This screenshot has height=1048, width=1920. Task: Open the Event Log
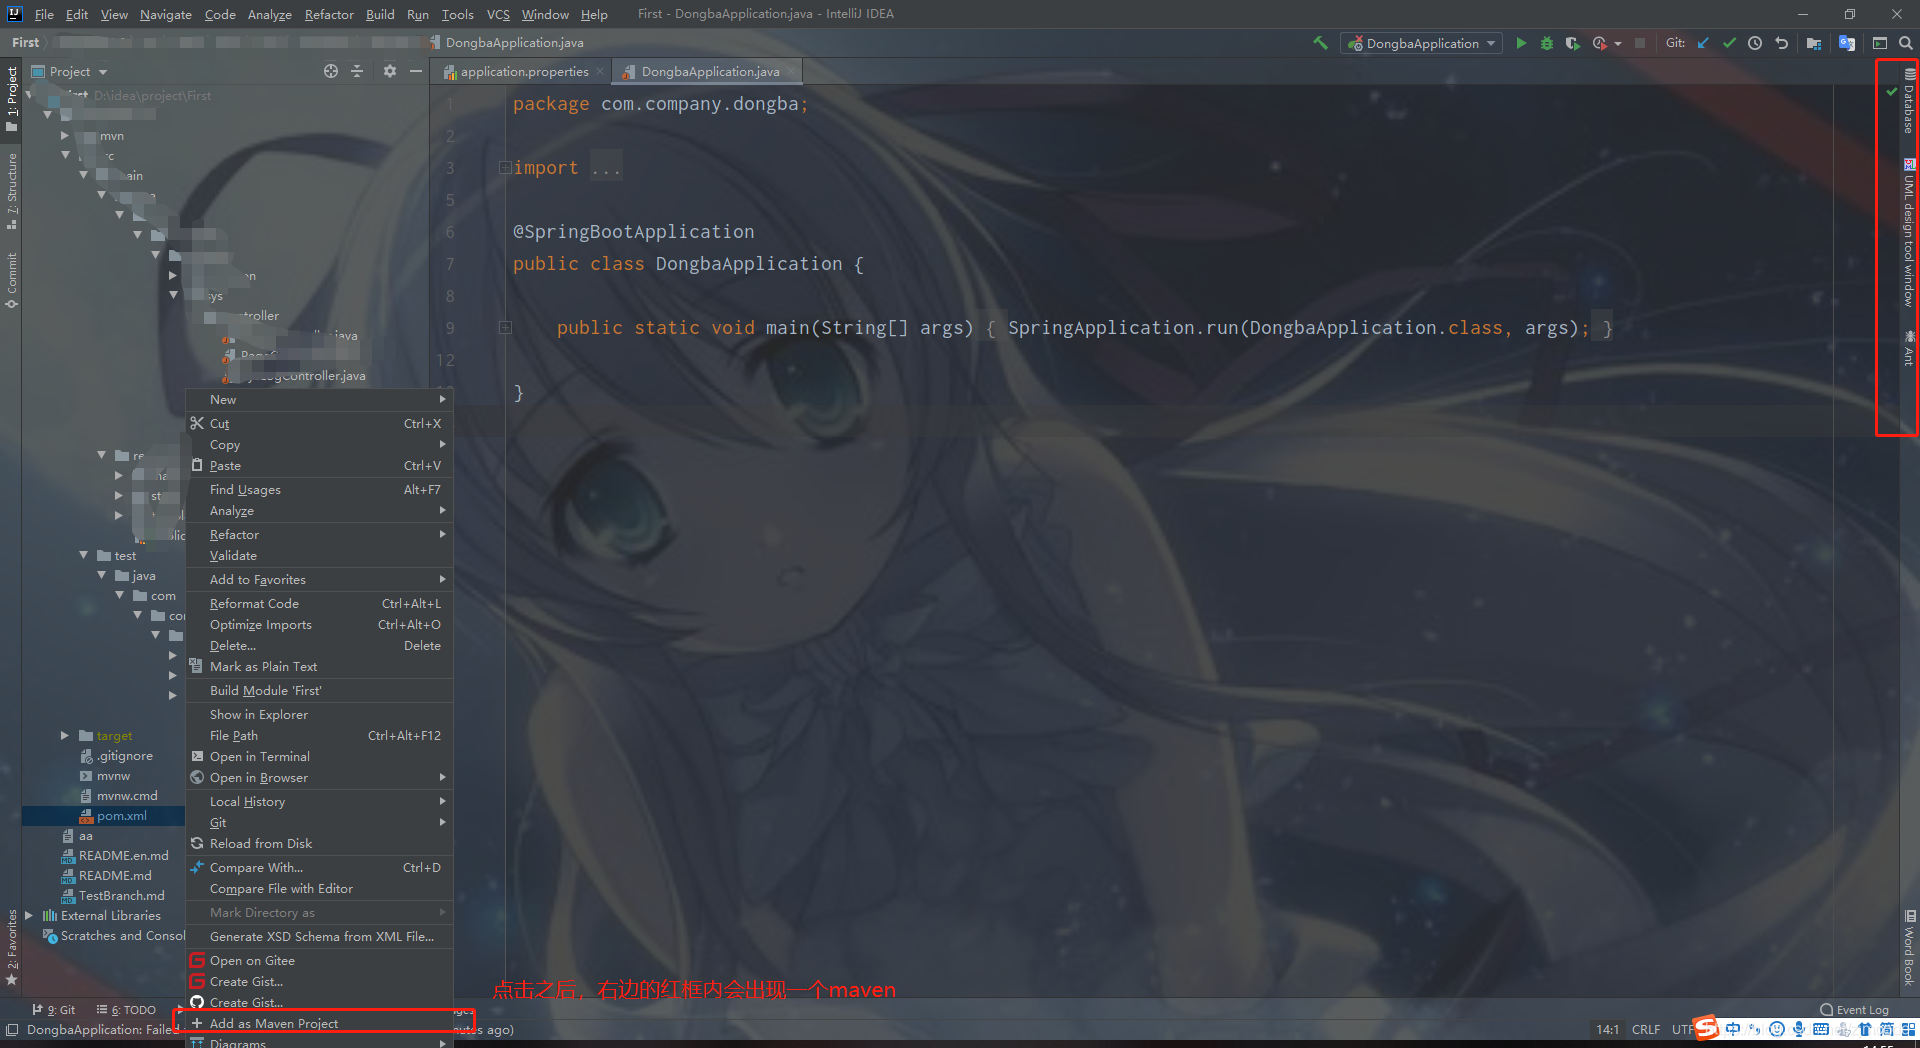point(1855,1010)
